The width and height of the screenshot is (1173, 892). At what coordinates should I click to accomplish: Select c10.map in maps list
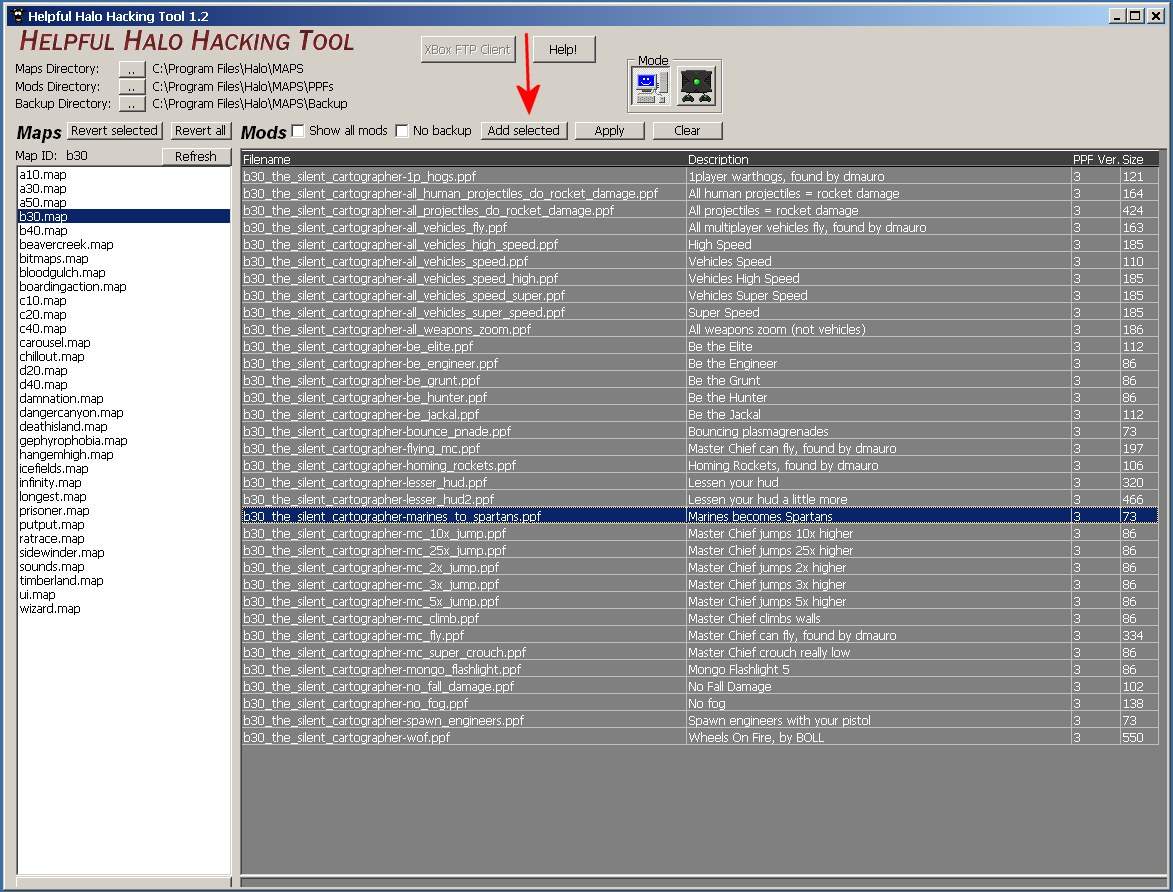[x=124, y=301]
